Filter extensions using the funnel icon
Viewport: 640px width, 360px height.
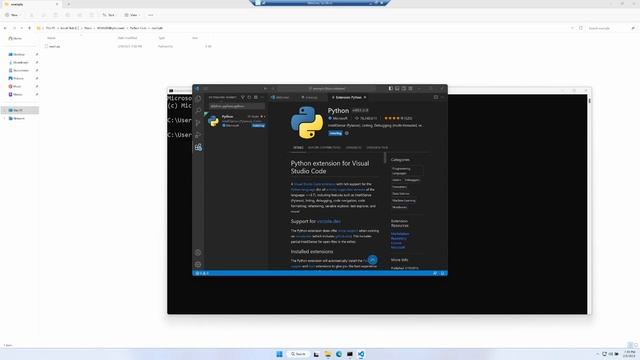click(x=242, y=98)
